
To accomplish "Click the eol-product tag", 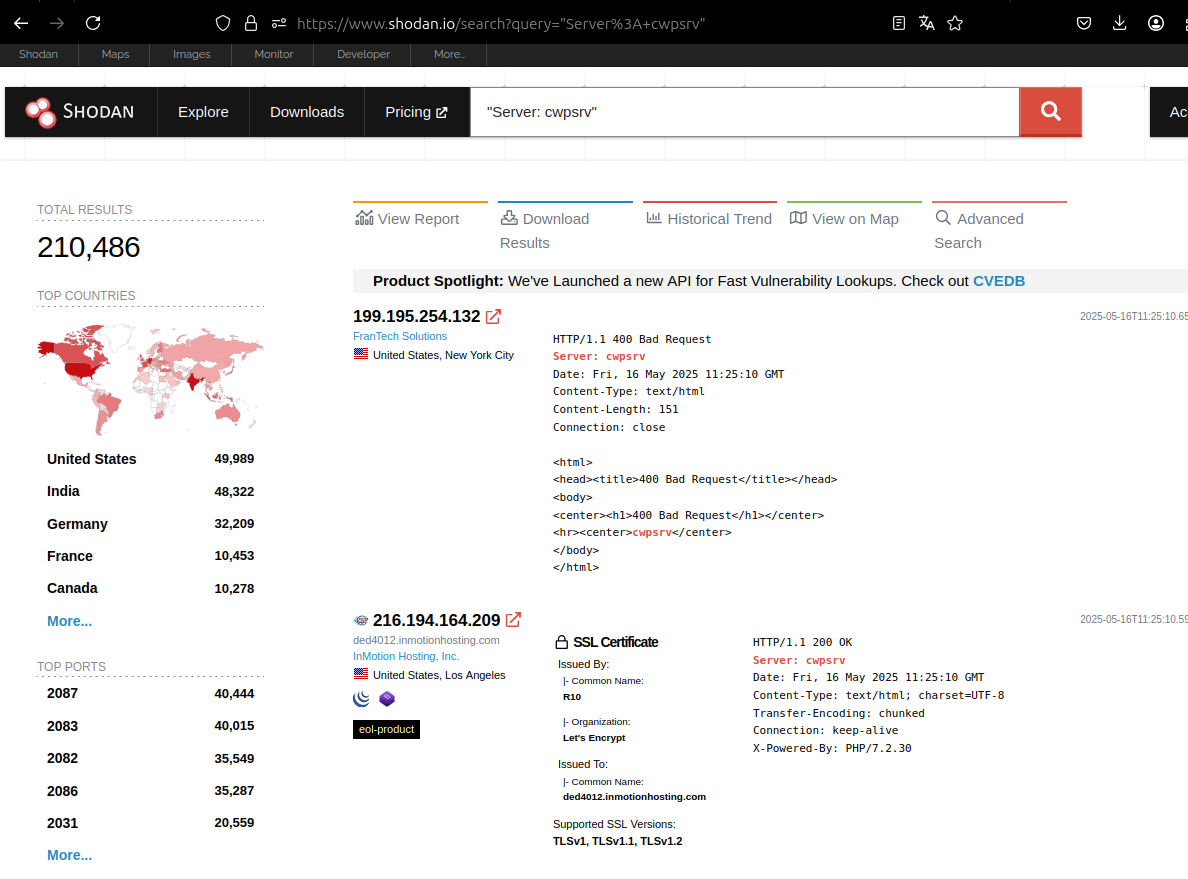I will (386, 730).
